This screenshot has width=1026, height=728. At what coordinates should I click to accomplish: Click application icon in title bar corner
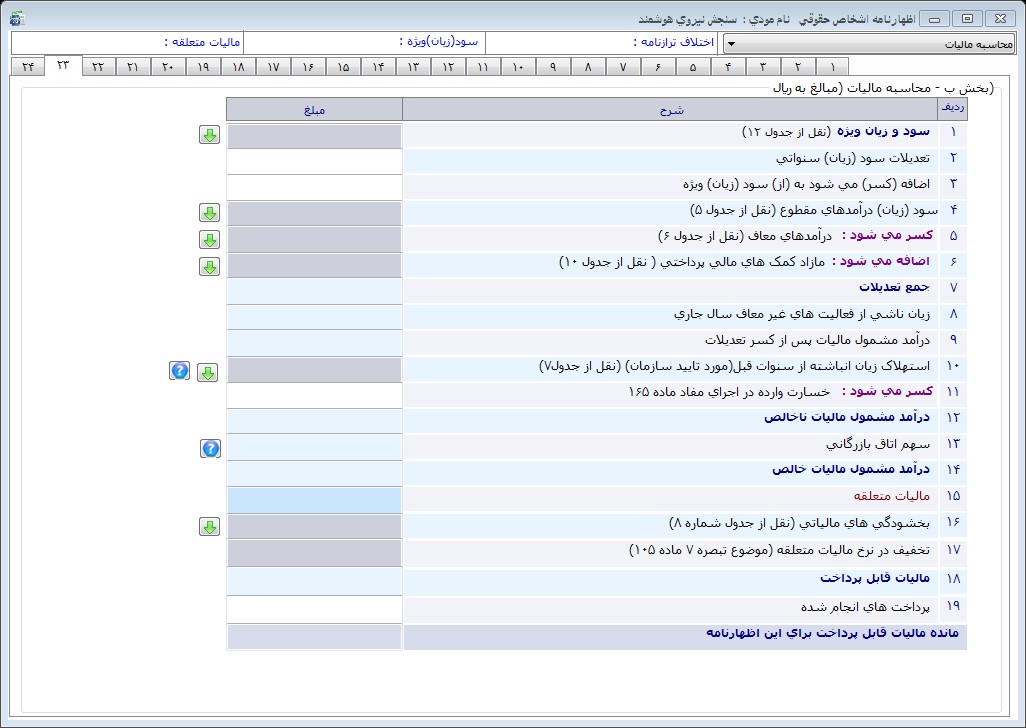click(x=17, y=19)
